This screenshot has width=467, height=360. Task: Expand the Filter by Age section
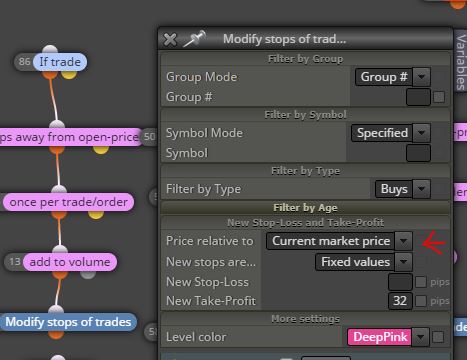pos(305,208)
